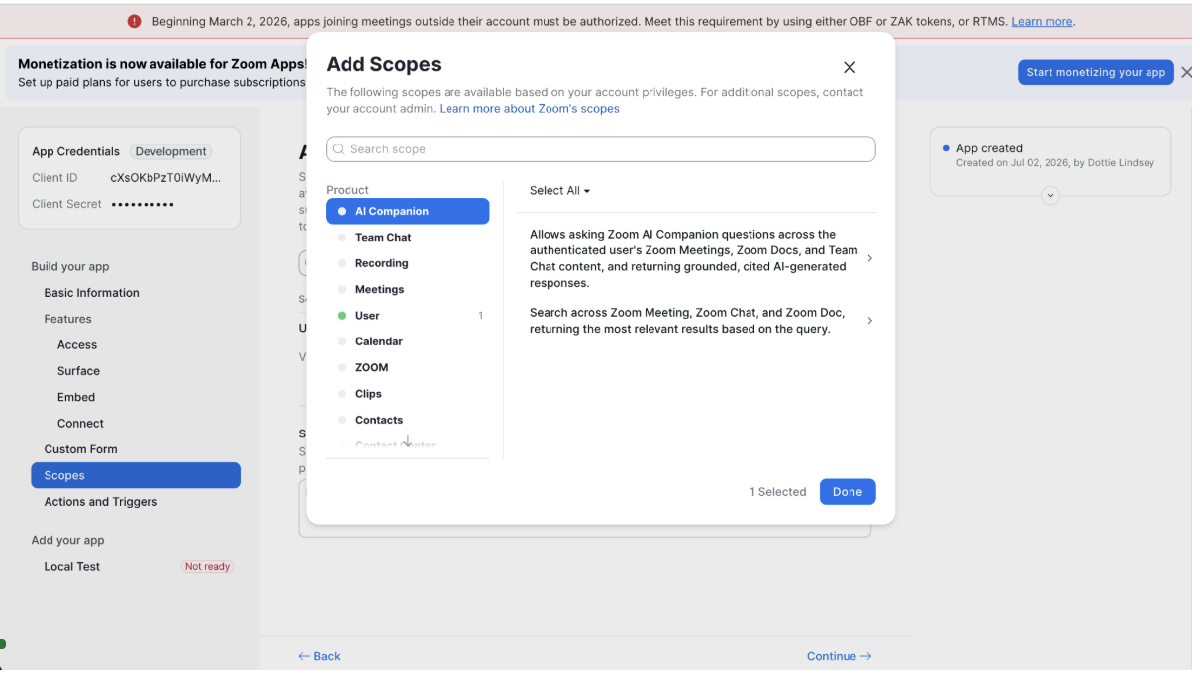Go to Basic Information in sidebar
This screenshot has height=675, width=1200.
(x=92, y=293)
